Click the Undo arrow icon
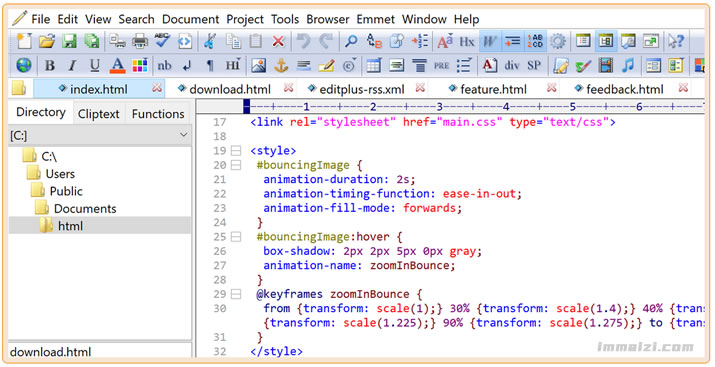715x367 pixels. click(303, 41)
